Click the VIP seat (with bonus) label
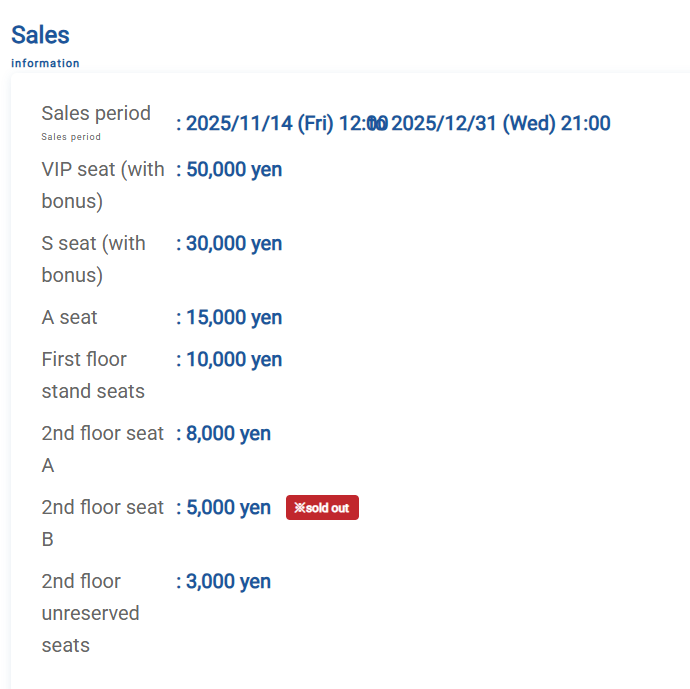 click(102, 185)
